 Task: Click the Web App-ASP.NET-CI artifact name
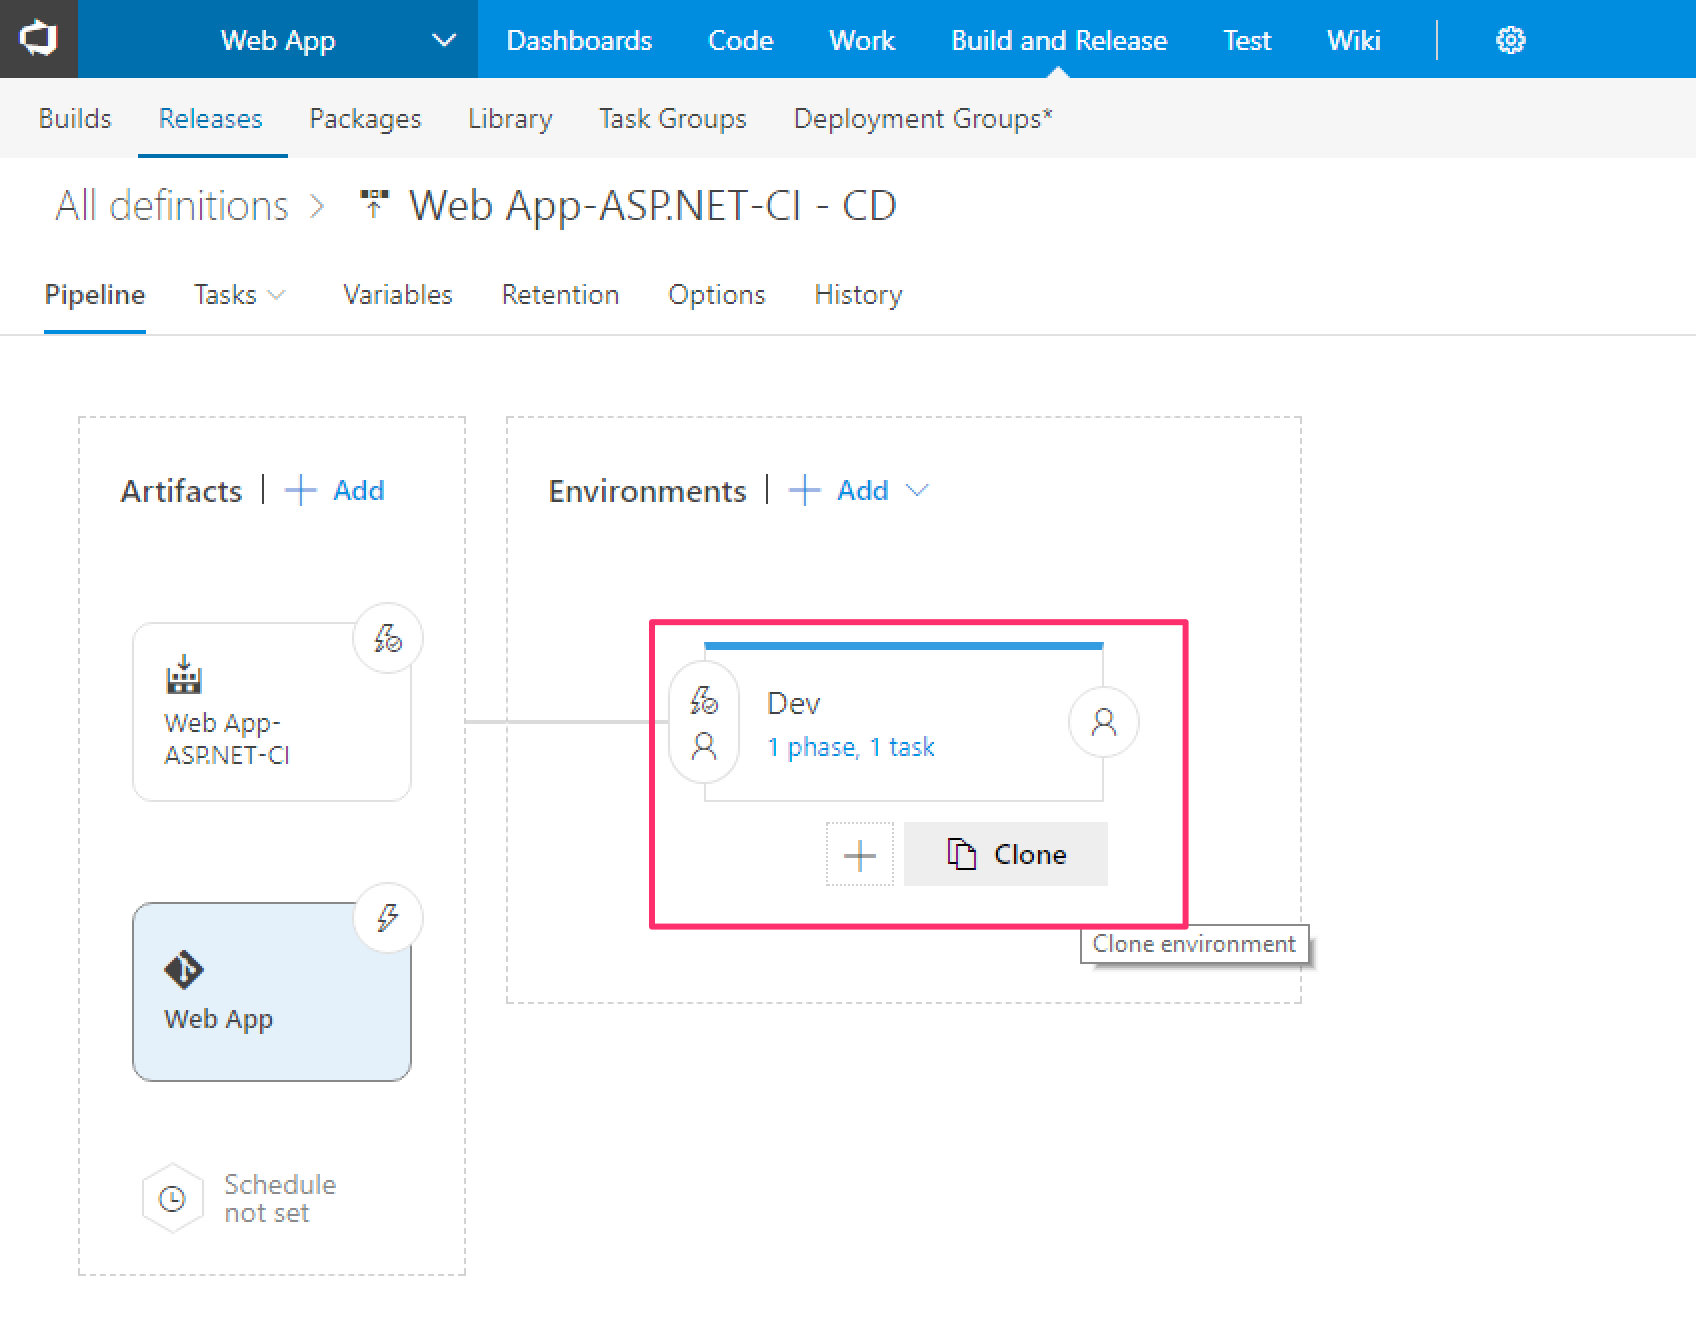pyautogui.click(x=227, y=738)
